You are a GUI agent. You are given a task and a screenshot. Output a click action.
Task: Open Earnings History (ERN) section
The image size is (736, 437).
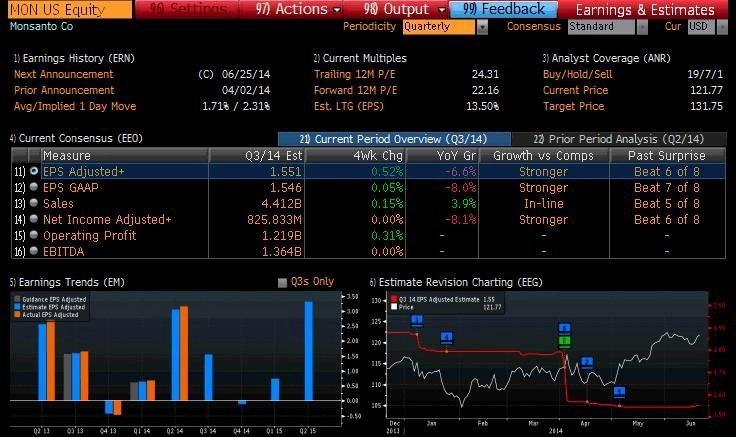(x=74, y=58)
